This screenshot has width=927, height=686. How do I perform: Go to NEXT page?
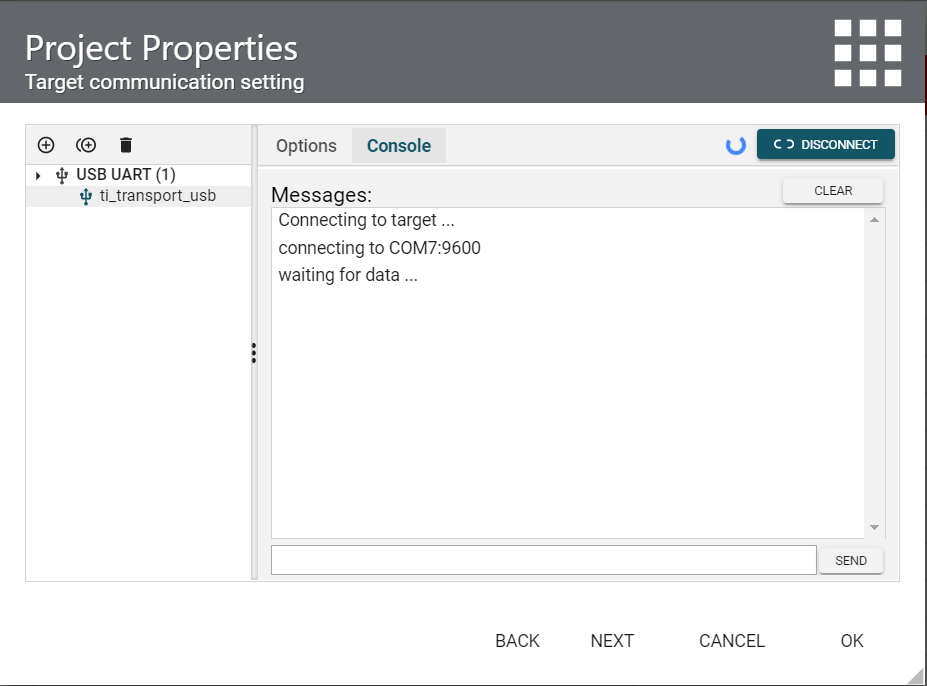click(612, 641)
